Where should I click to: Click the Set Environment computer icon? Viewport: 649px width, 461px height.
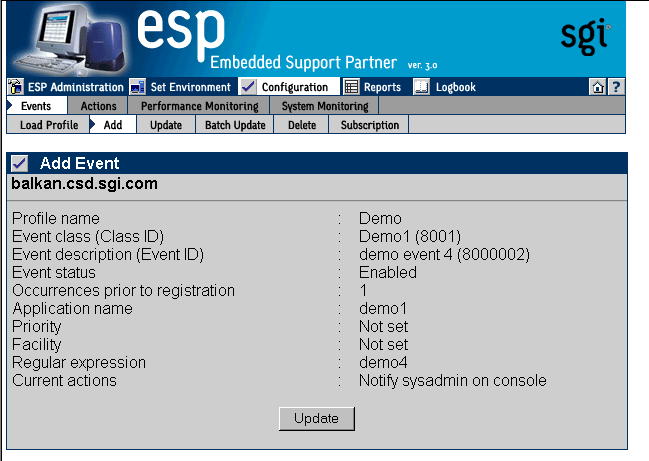[x=137, y=87]
